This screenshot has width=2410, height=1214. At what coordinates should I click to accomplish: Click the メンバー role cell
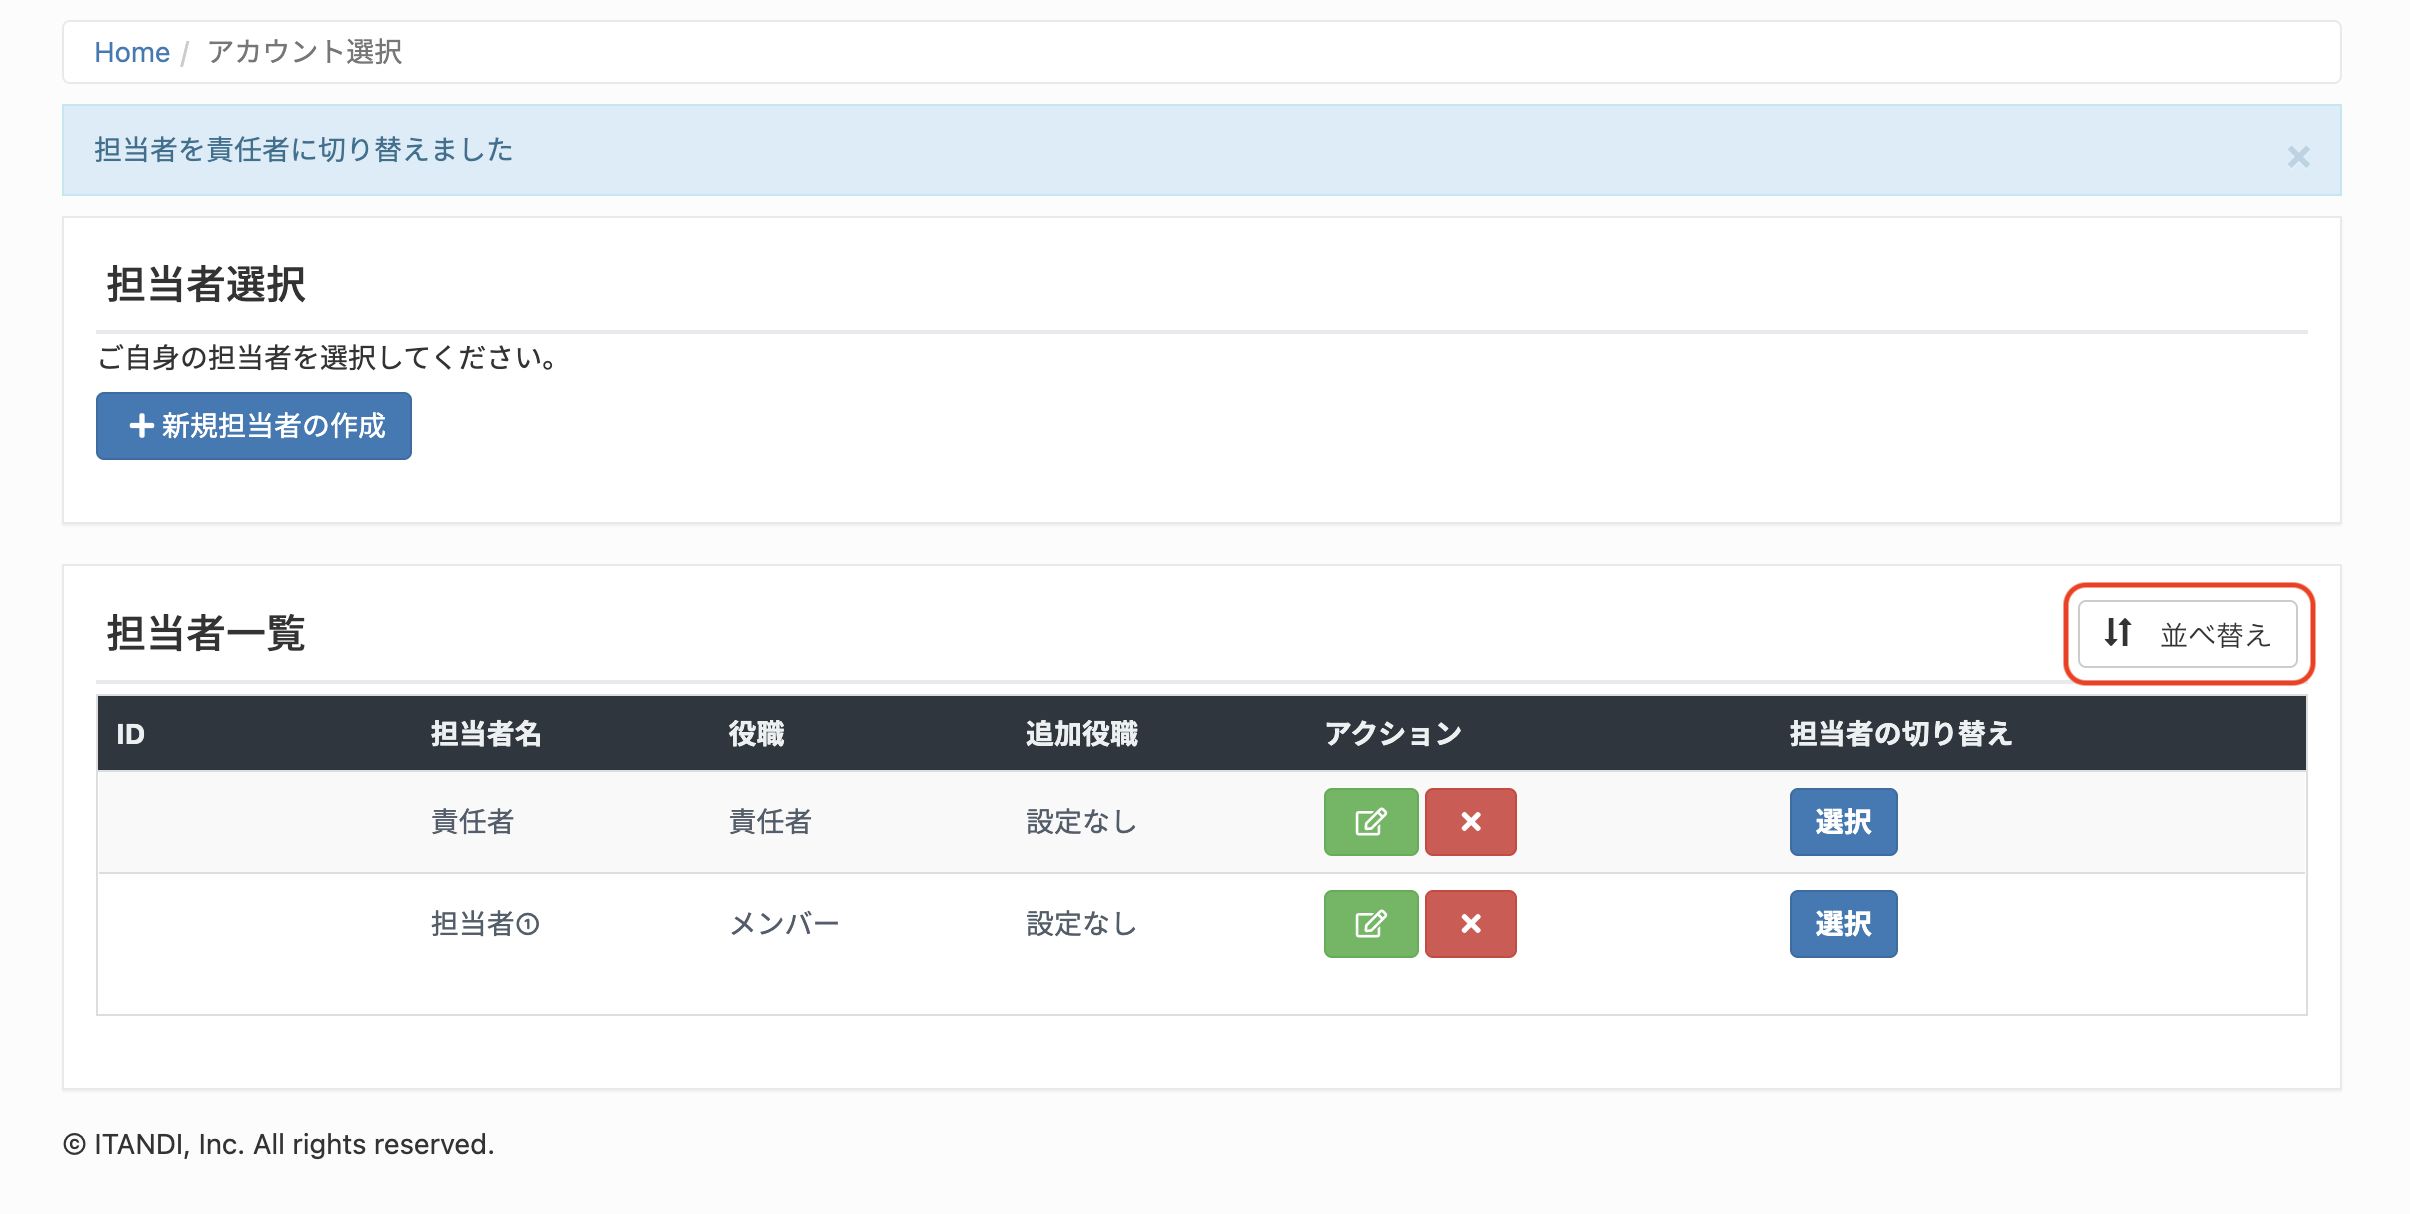pyautogui.click(x=784, y=924)
